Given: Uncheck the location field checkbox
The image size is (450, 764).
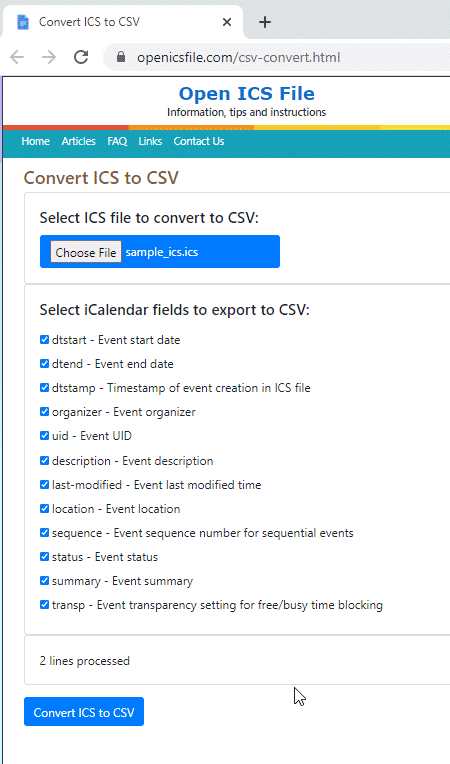Looking at the screenshot, I should coord(44,508).
